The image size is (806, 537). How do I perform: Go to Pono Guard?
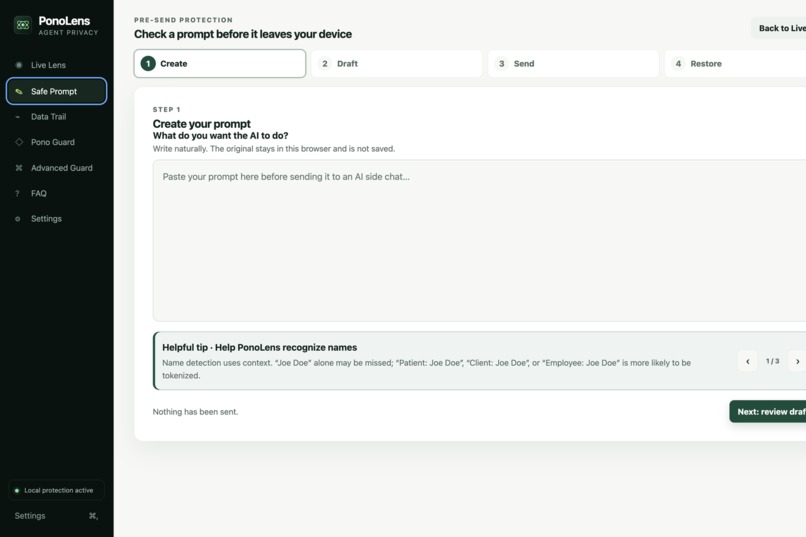tap(57, 142)
